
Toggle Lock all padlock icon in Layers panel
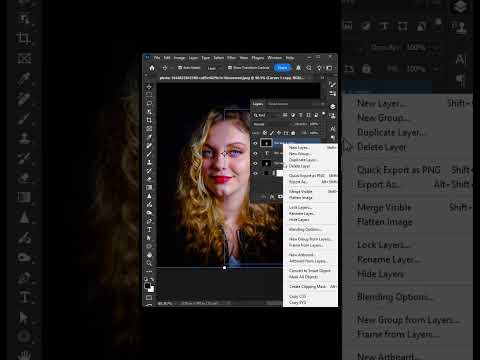293,133
